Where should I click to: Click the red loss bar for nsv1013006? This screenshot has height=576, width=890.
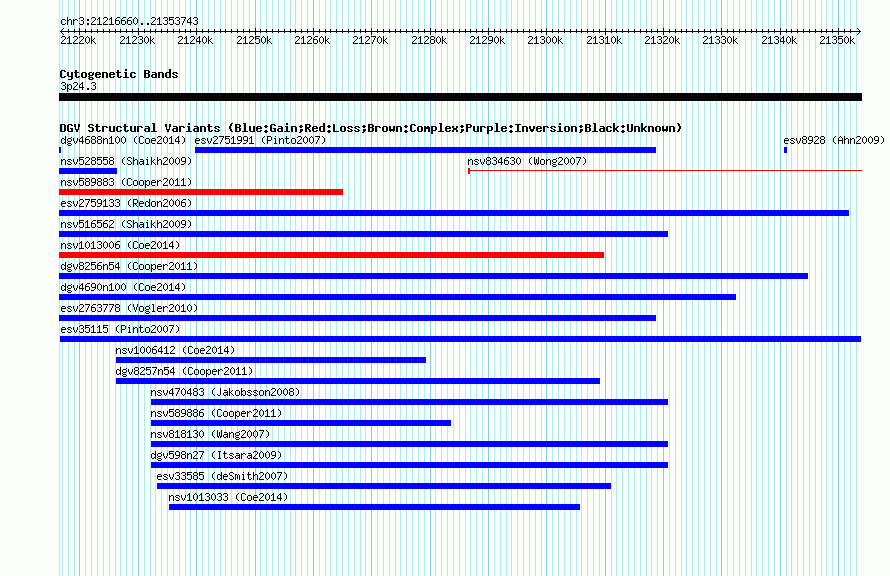pos(331,255)
